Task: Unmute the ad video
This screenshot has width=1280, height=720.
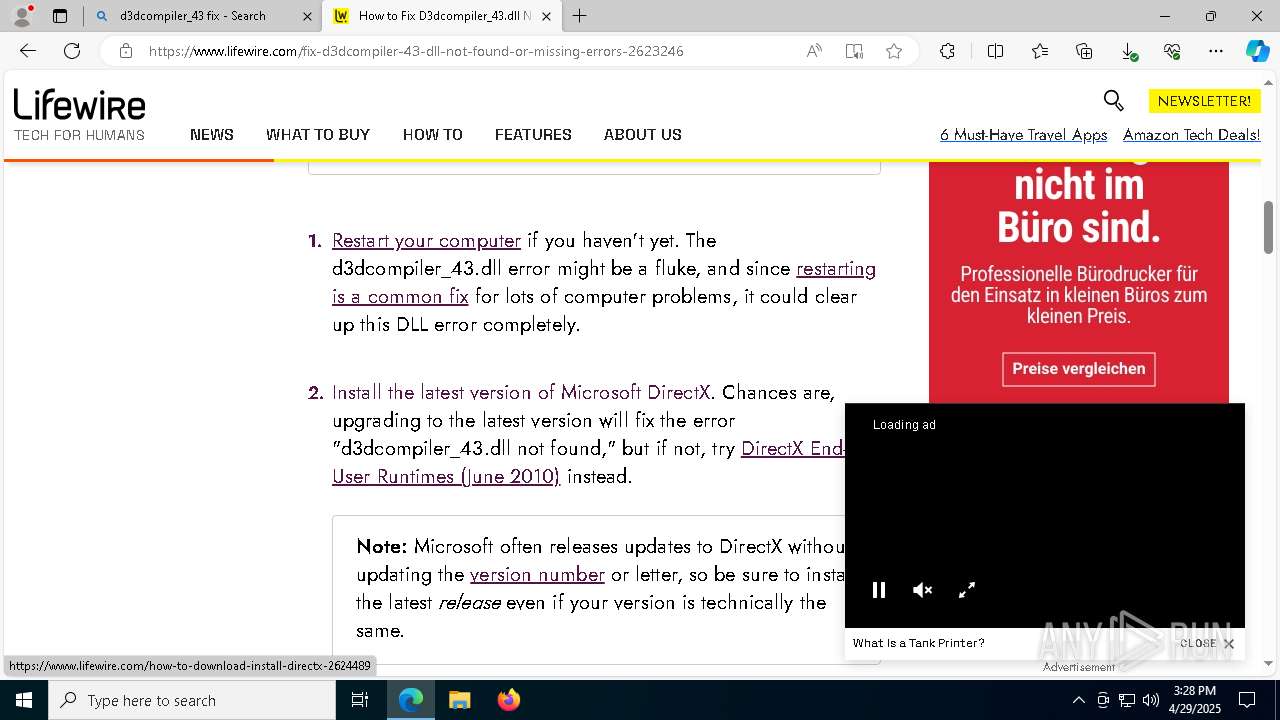Action: 923,590
